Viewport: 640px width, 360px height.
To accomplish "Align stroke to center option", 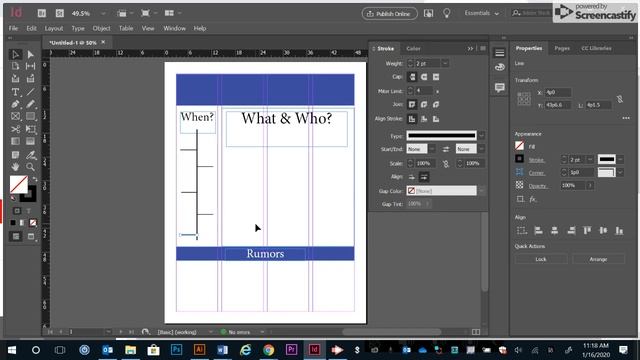I will (x=412, y=119).
